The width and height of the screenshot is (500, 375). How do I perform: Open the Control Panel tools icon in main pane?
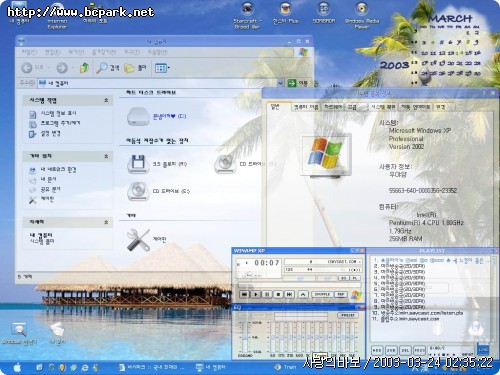pos(138,240)
